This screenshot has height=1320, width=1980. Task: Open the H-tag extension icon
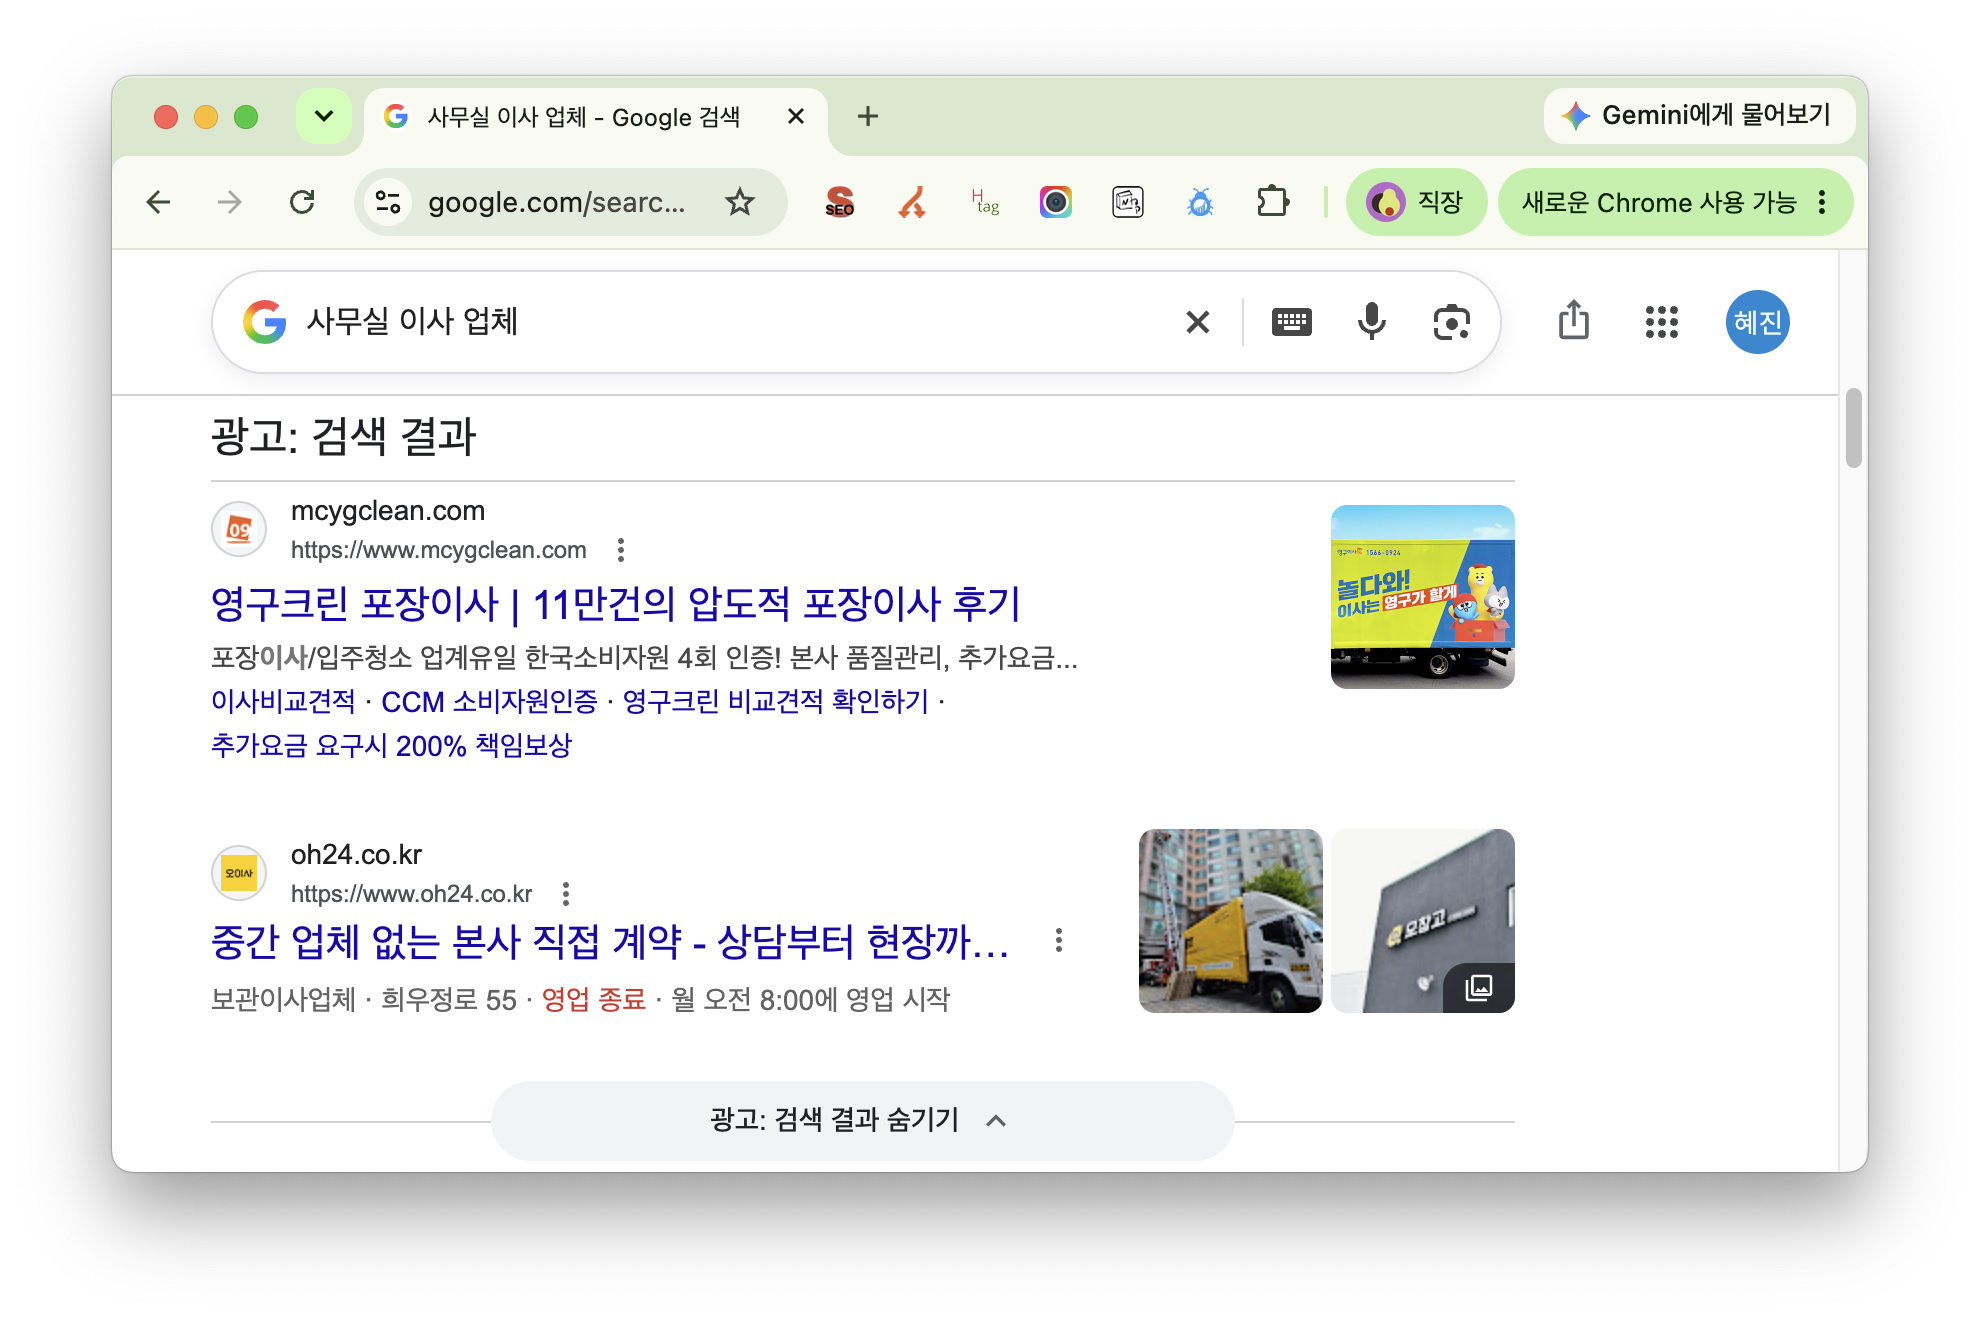985,202
